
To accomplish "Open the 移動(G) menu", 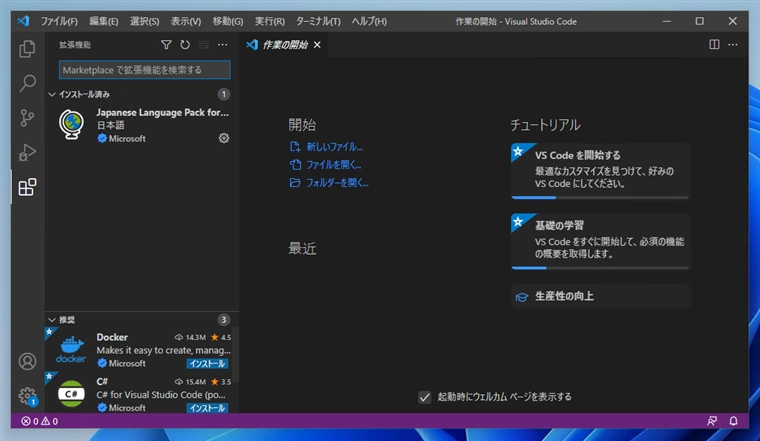I will click(228, 21).
